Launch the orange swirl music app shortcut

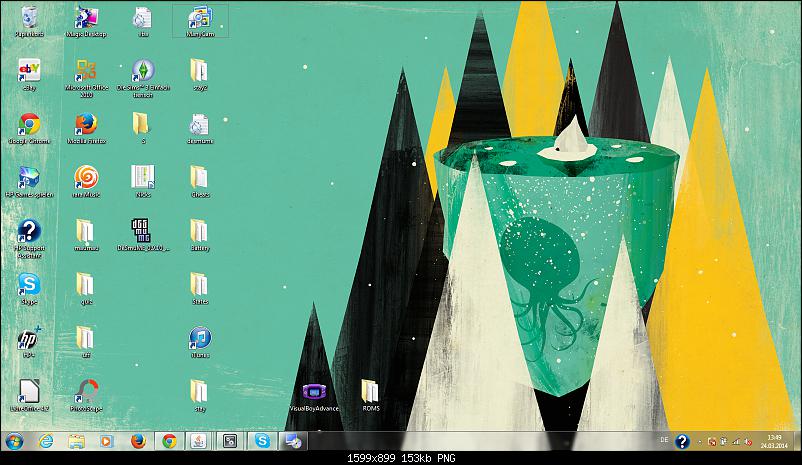86,182
